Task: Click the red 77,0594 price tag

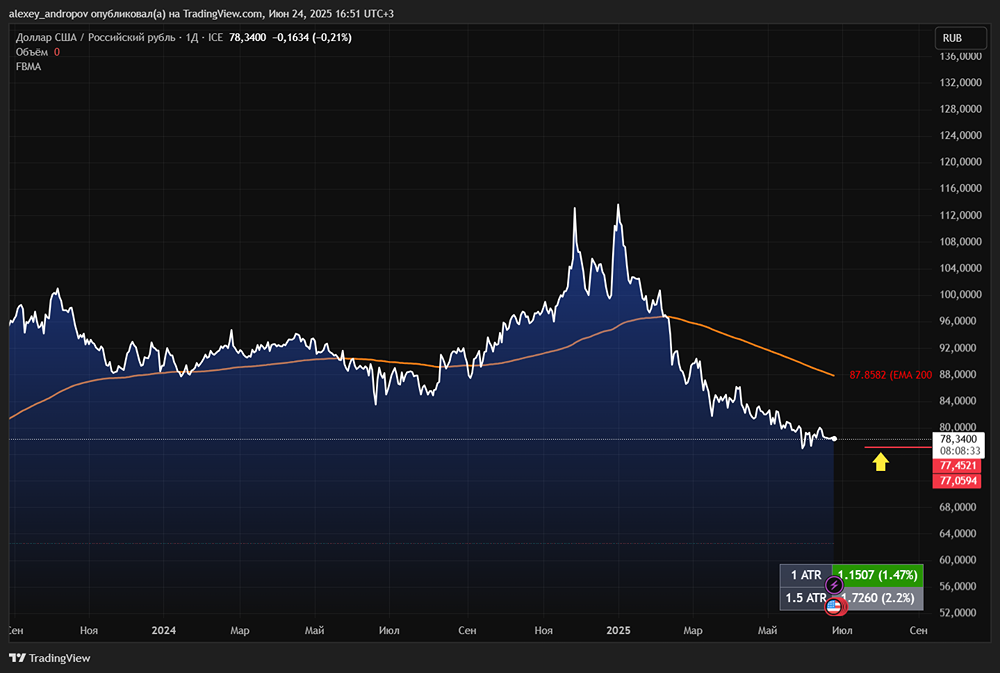Action: [957, 481]
